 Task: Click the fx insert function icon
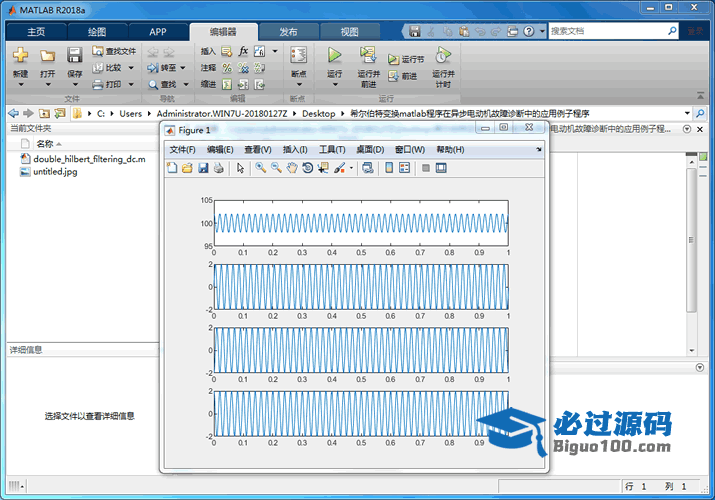coord(243,51)
